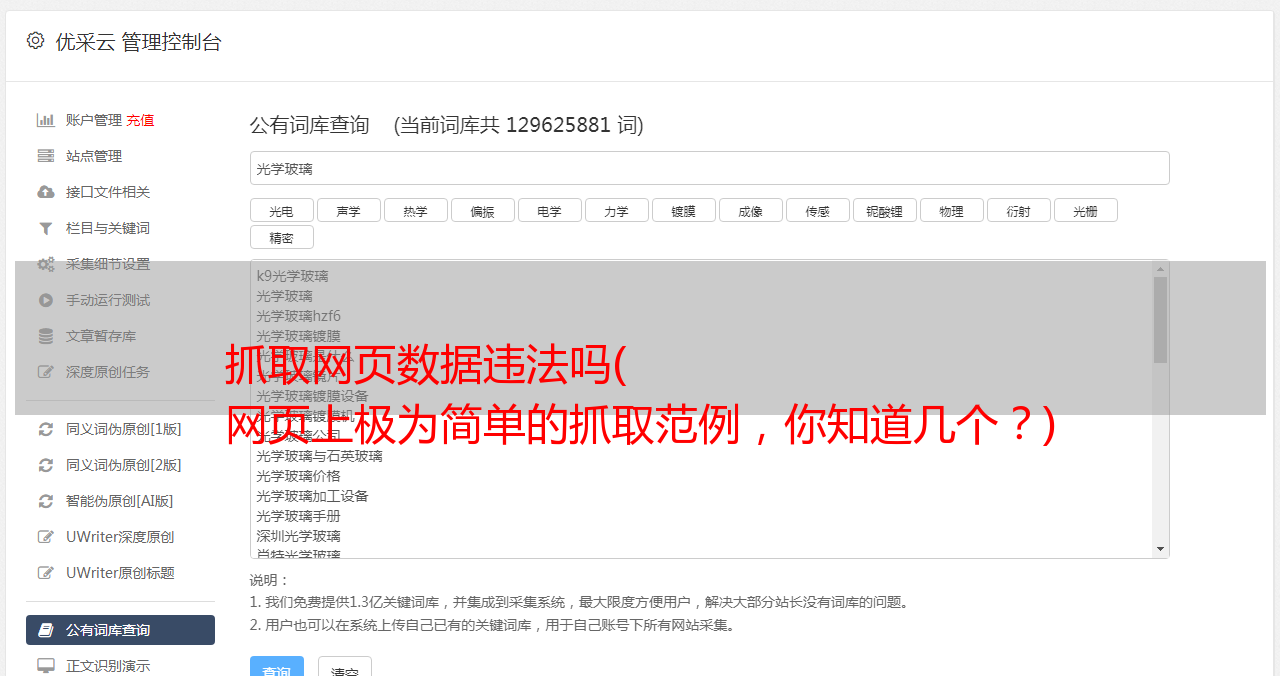The width and height of the screenshot is (1280, 676).
Task: Click the filter funnel icon for 栏目与关键词
Action: click(x=45, y=228)
